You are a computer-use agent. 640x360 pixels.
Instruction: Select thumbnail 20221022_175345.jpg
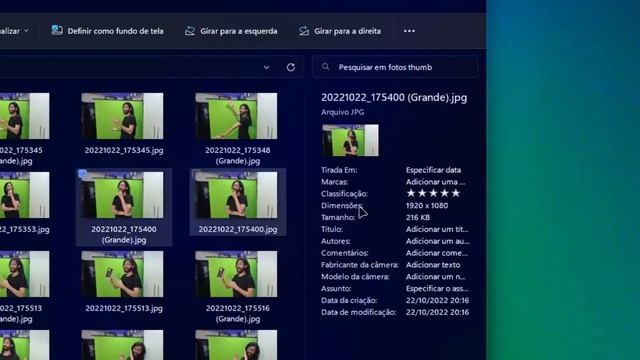click(122, 116)
